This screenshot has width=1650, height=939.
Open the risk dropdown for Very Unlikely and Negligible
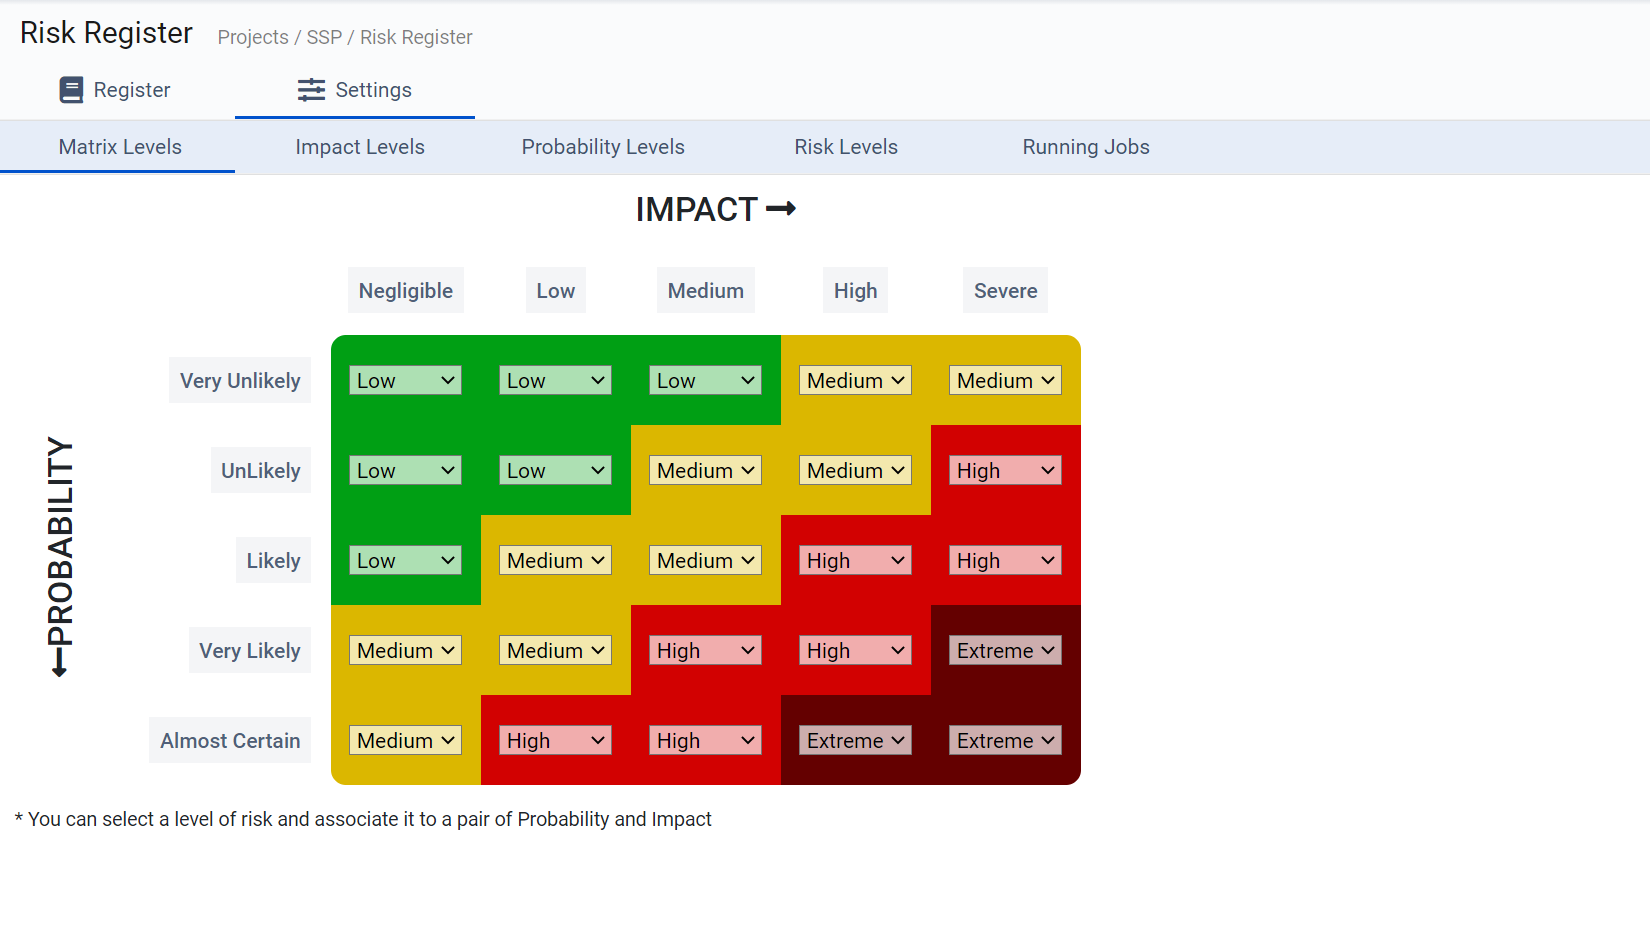(405, 380)
